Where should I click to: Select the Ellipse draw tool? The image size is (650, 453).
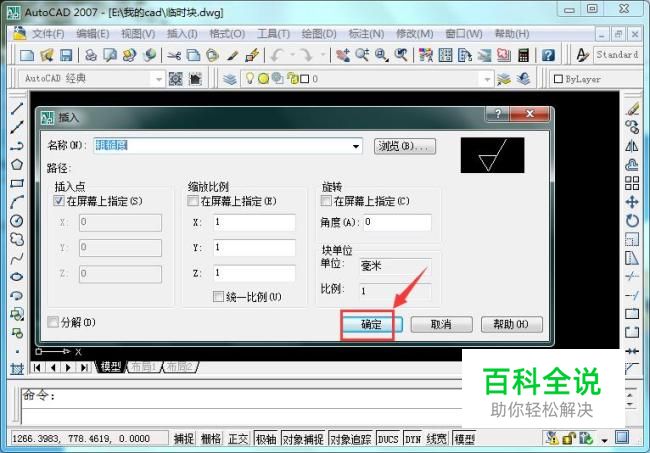coord(17,276)
